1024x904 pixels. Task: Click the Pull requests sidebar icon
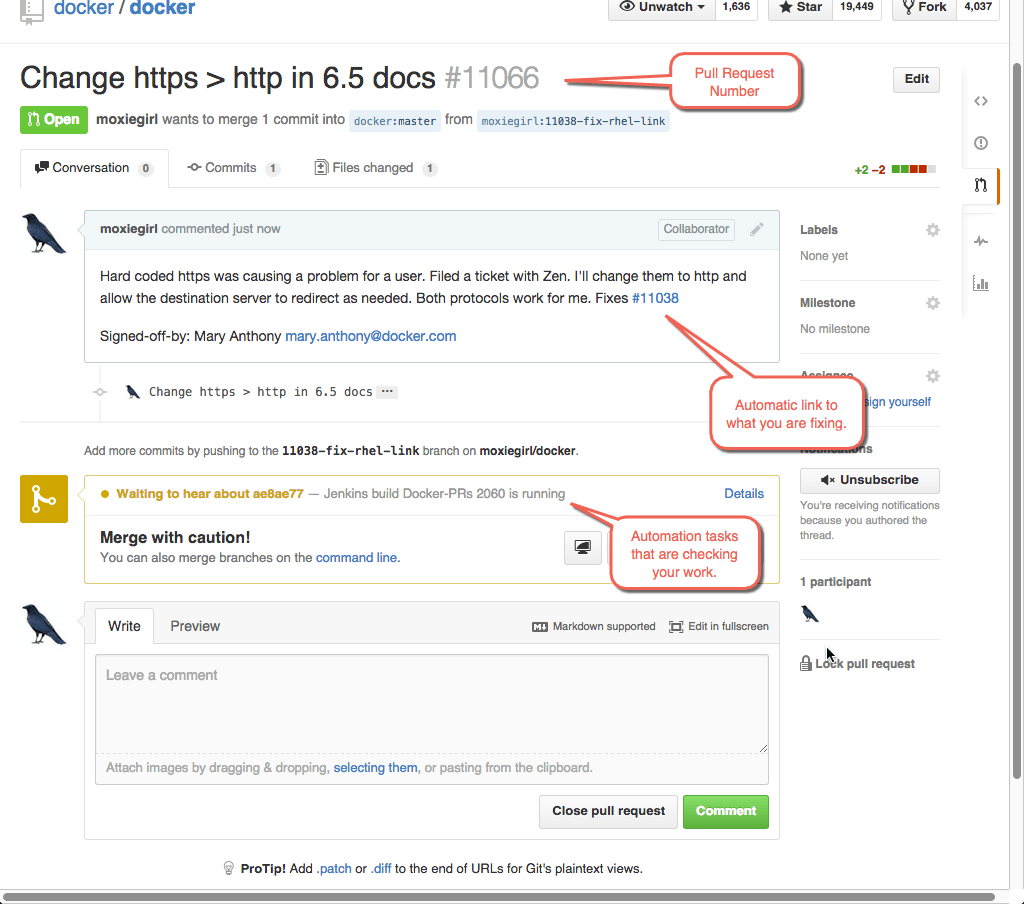[x=980, y=186]
